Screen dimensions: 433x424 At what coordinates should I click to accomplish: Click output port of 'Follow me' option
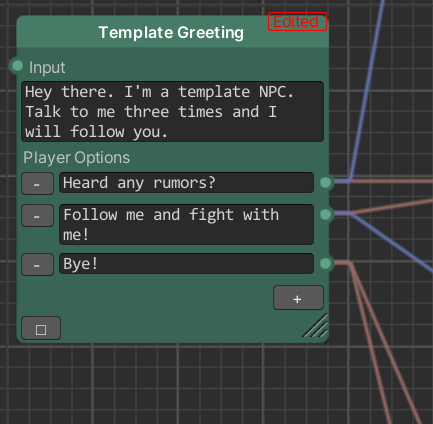click(x=326, y=214)
